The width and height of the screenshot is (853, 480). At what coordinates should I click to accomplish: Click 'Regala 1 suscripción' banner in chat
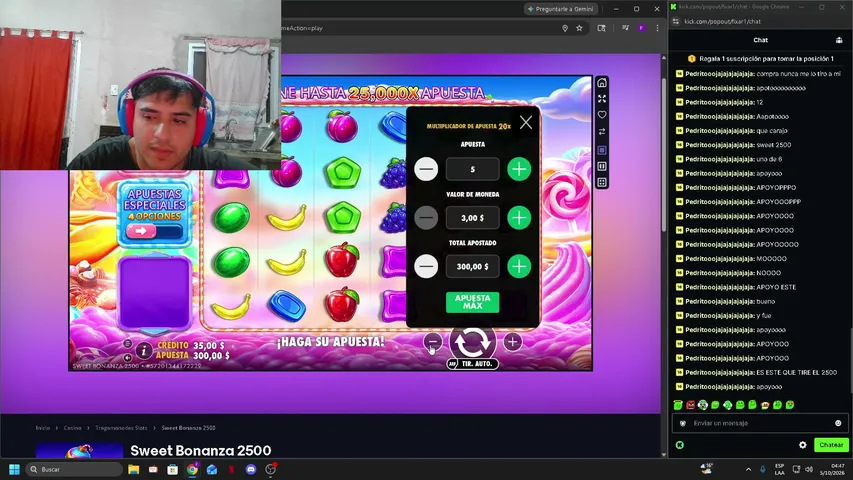[761, 59]
